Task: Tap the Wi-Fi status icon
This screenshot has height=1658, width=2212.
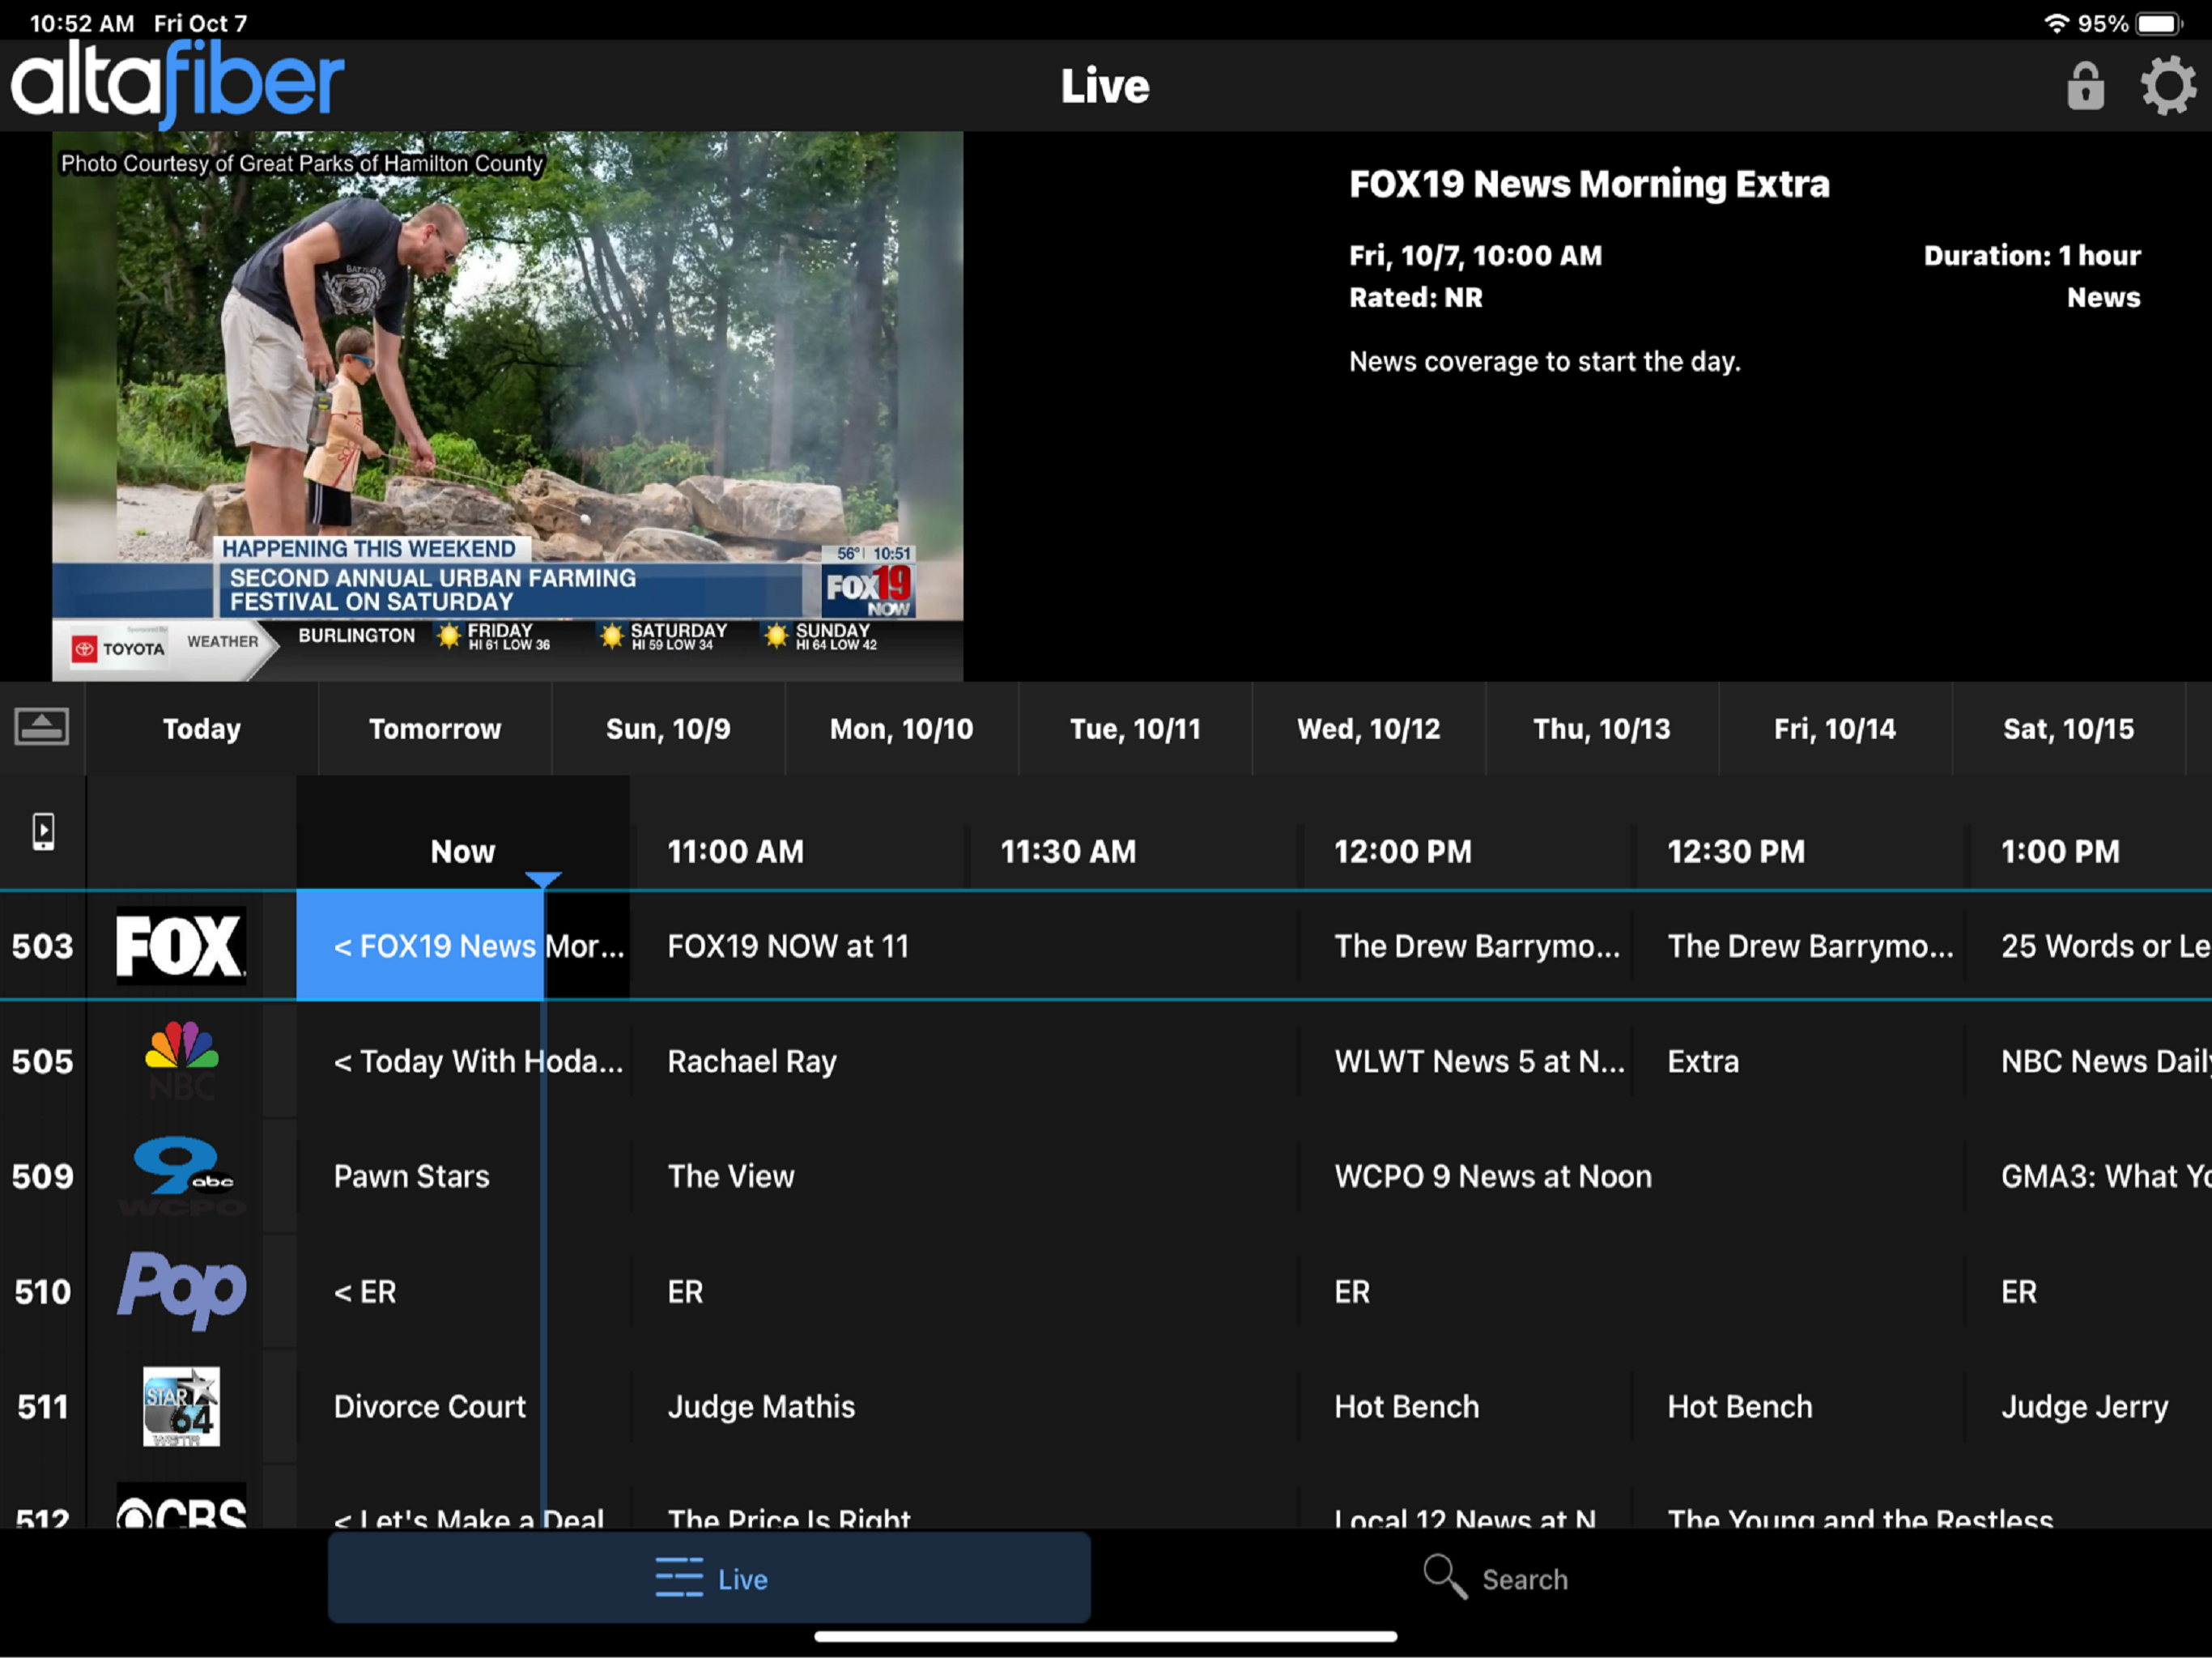Action: pos(2056,23)
